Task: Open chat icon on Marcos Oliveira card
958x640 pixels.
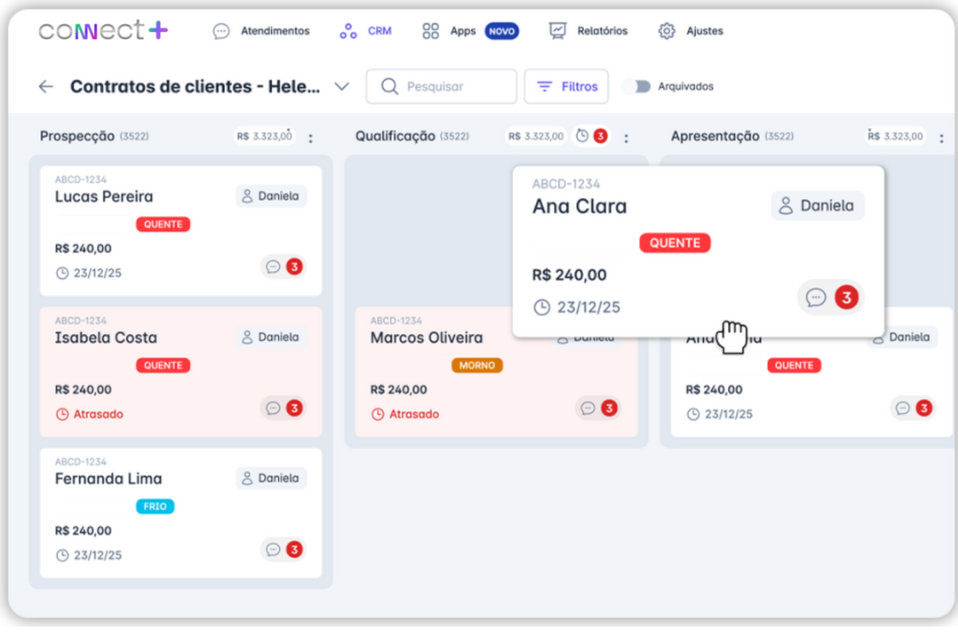Action: pyautogui.click(x=588, y=408)
